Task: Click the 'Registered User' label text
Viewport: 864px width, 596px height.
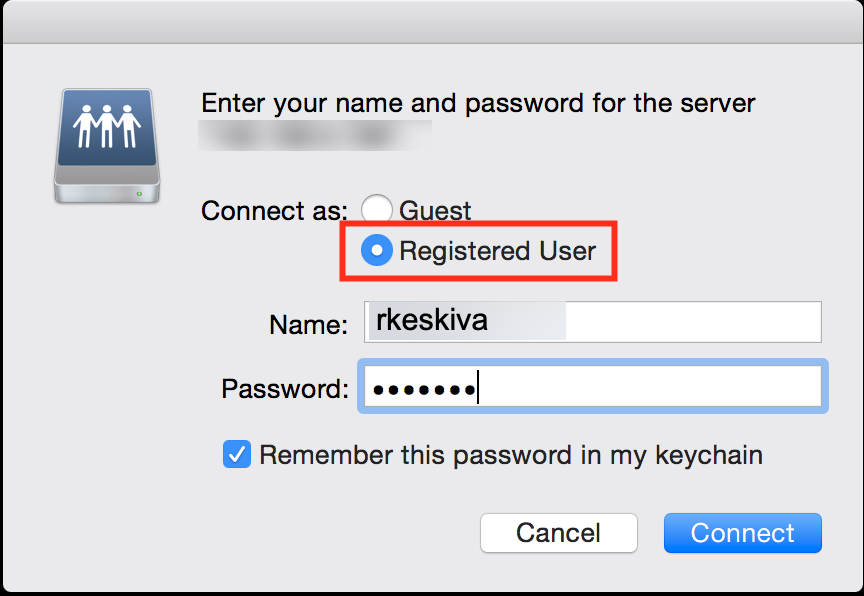Action: [498, 251]
